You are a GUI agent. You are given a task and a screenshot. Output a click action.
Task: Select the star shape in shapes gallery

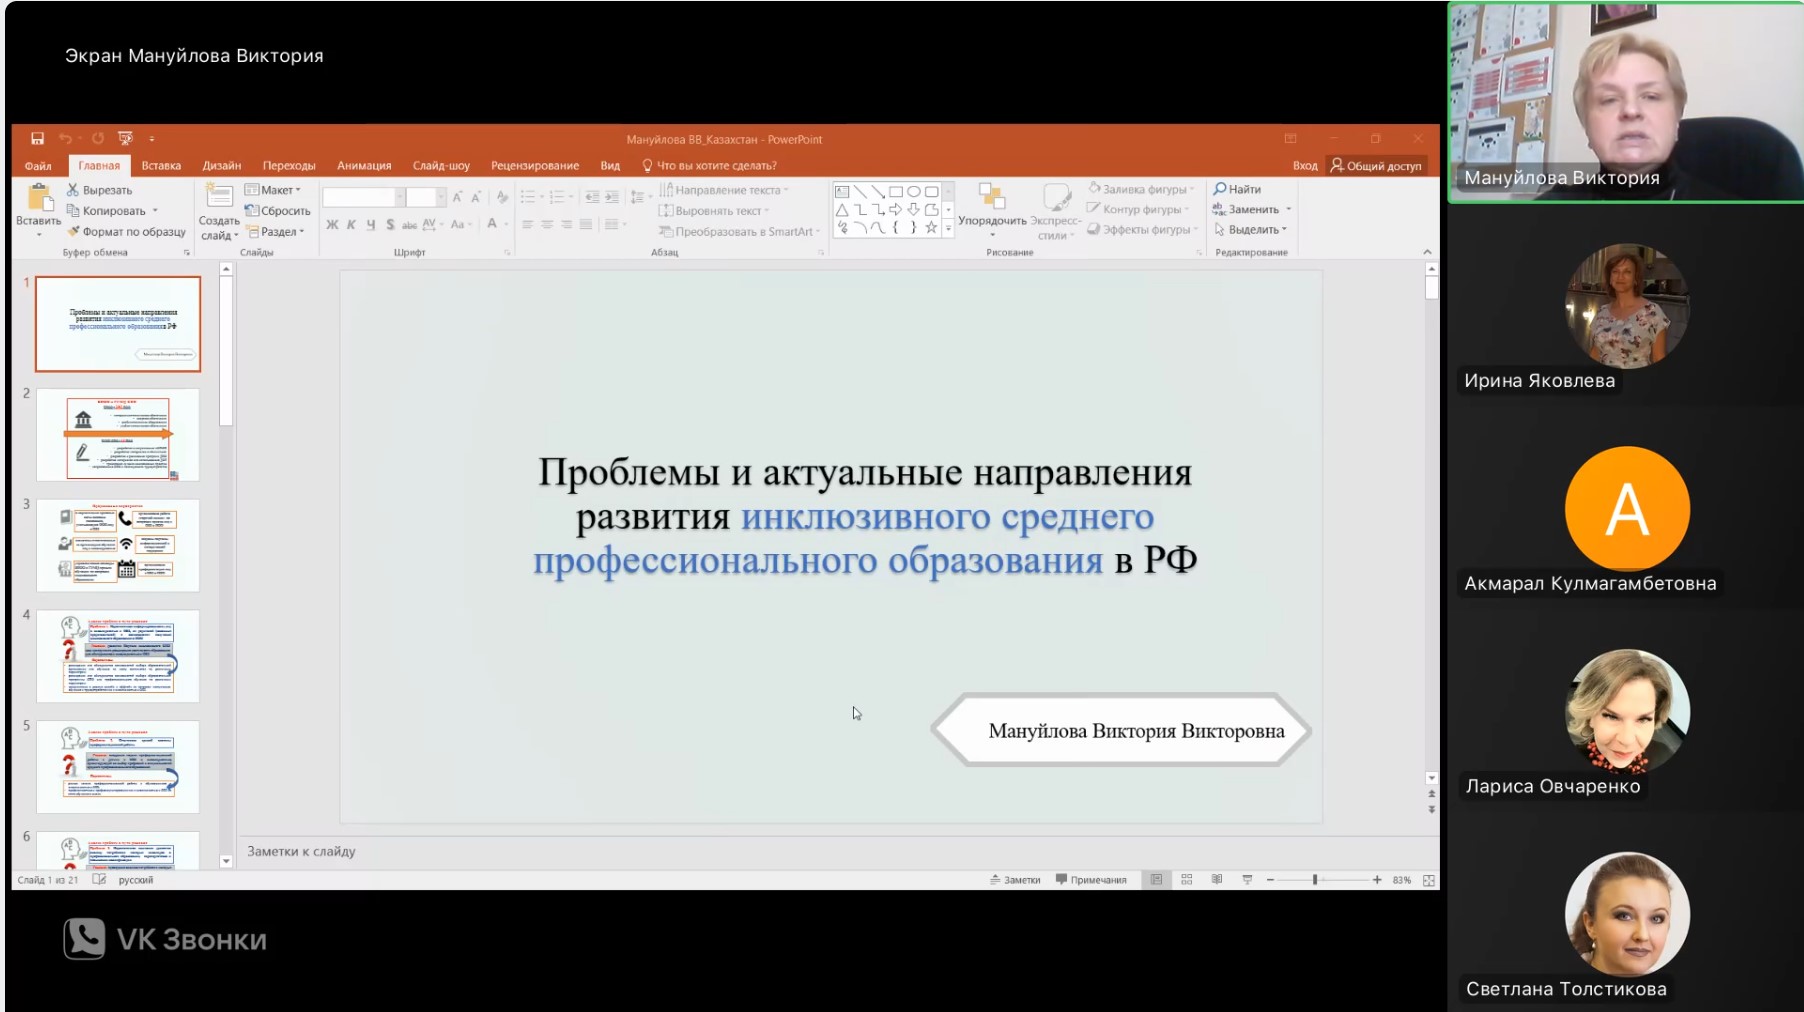click(931, 228)
